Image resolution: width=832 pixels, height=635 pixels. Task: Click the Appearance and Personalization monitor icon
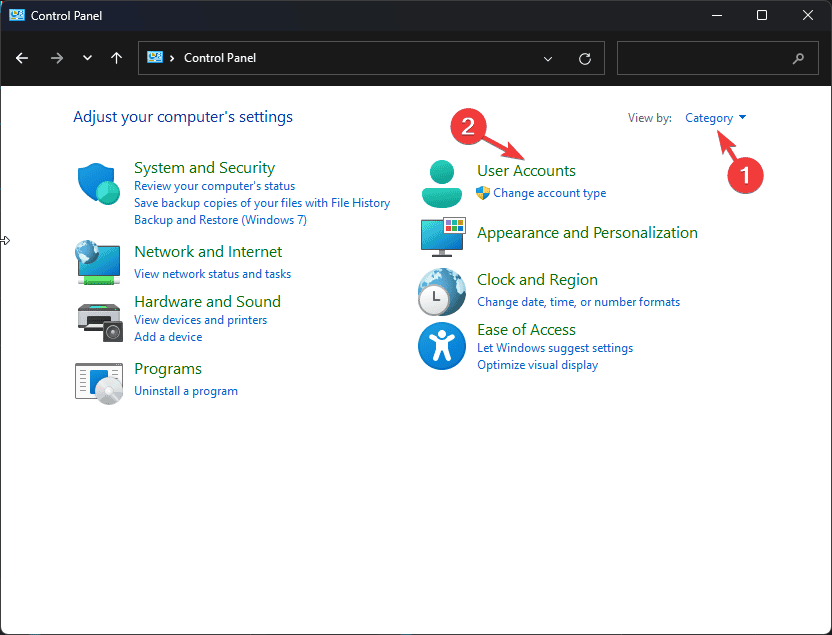440,237
